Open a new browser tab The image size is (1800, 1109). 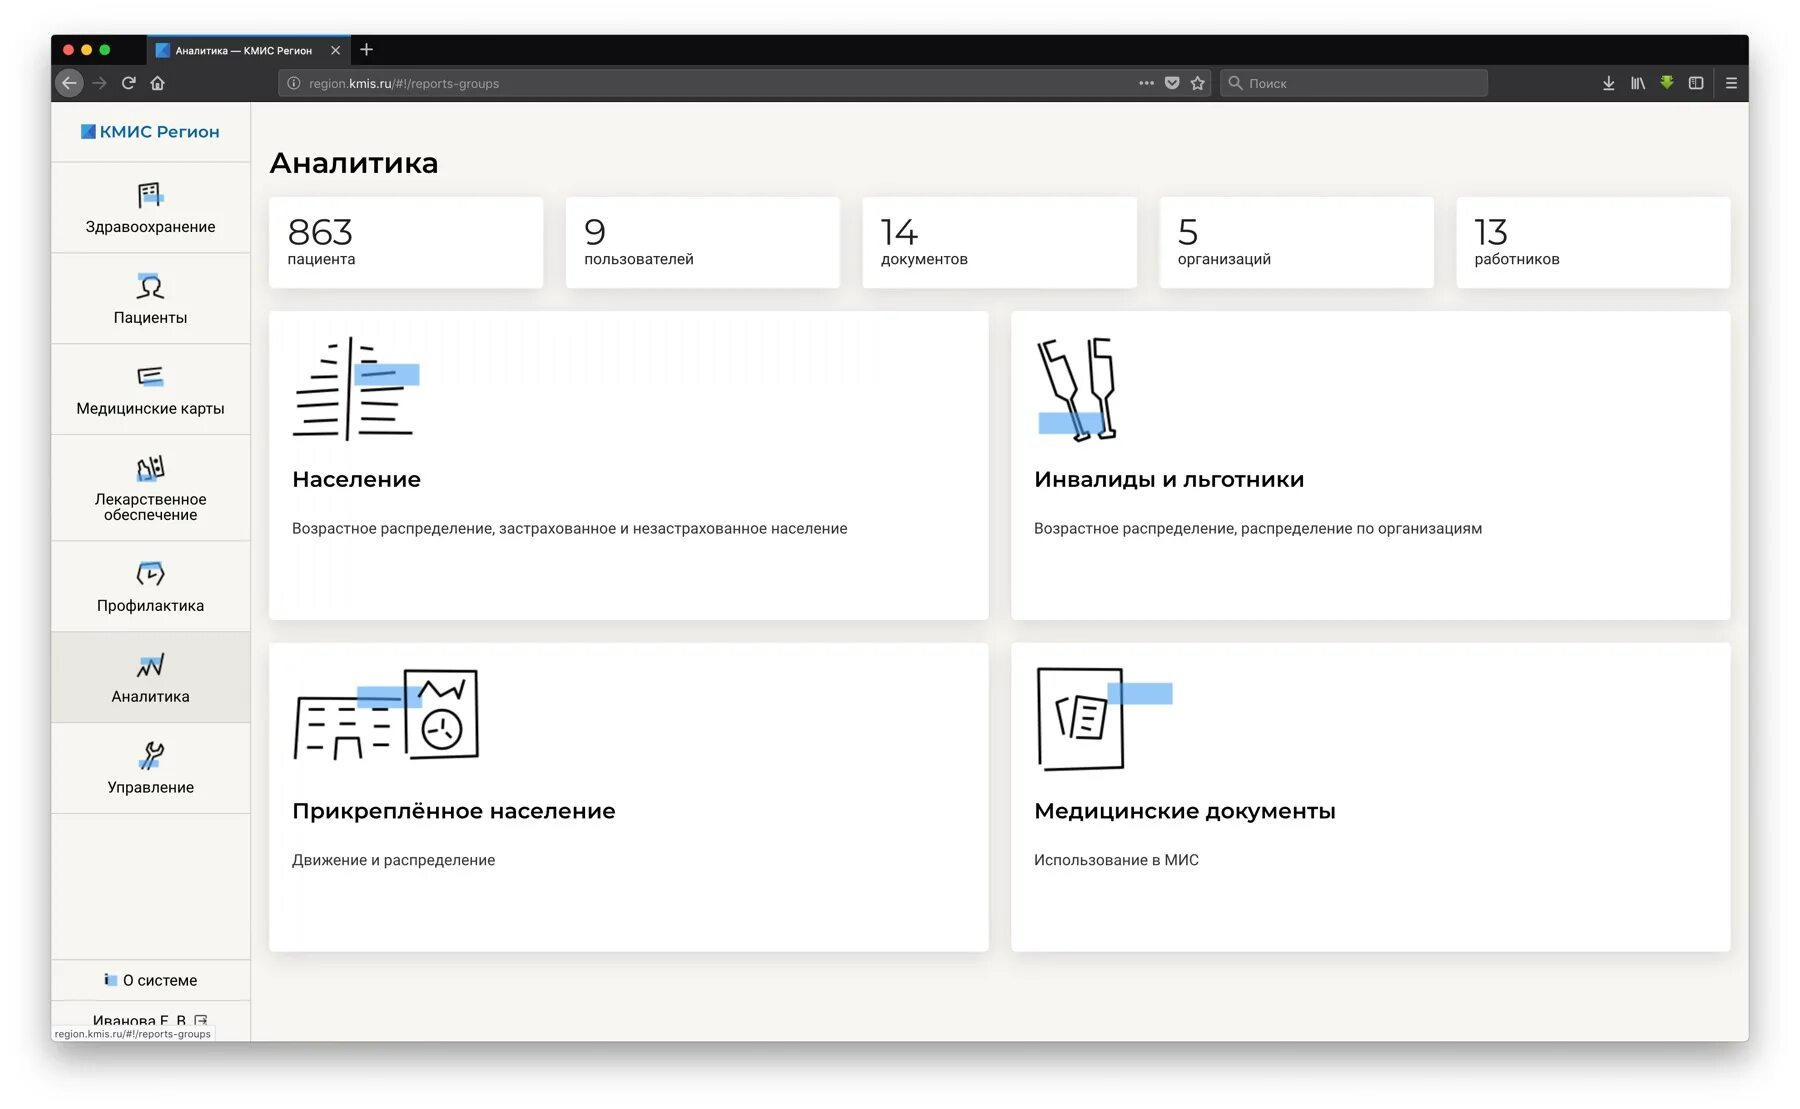click(366, 49)
